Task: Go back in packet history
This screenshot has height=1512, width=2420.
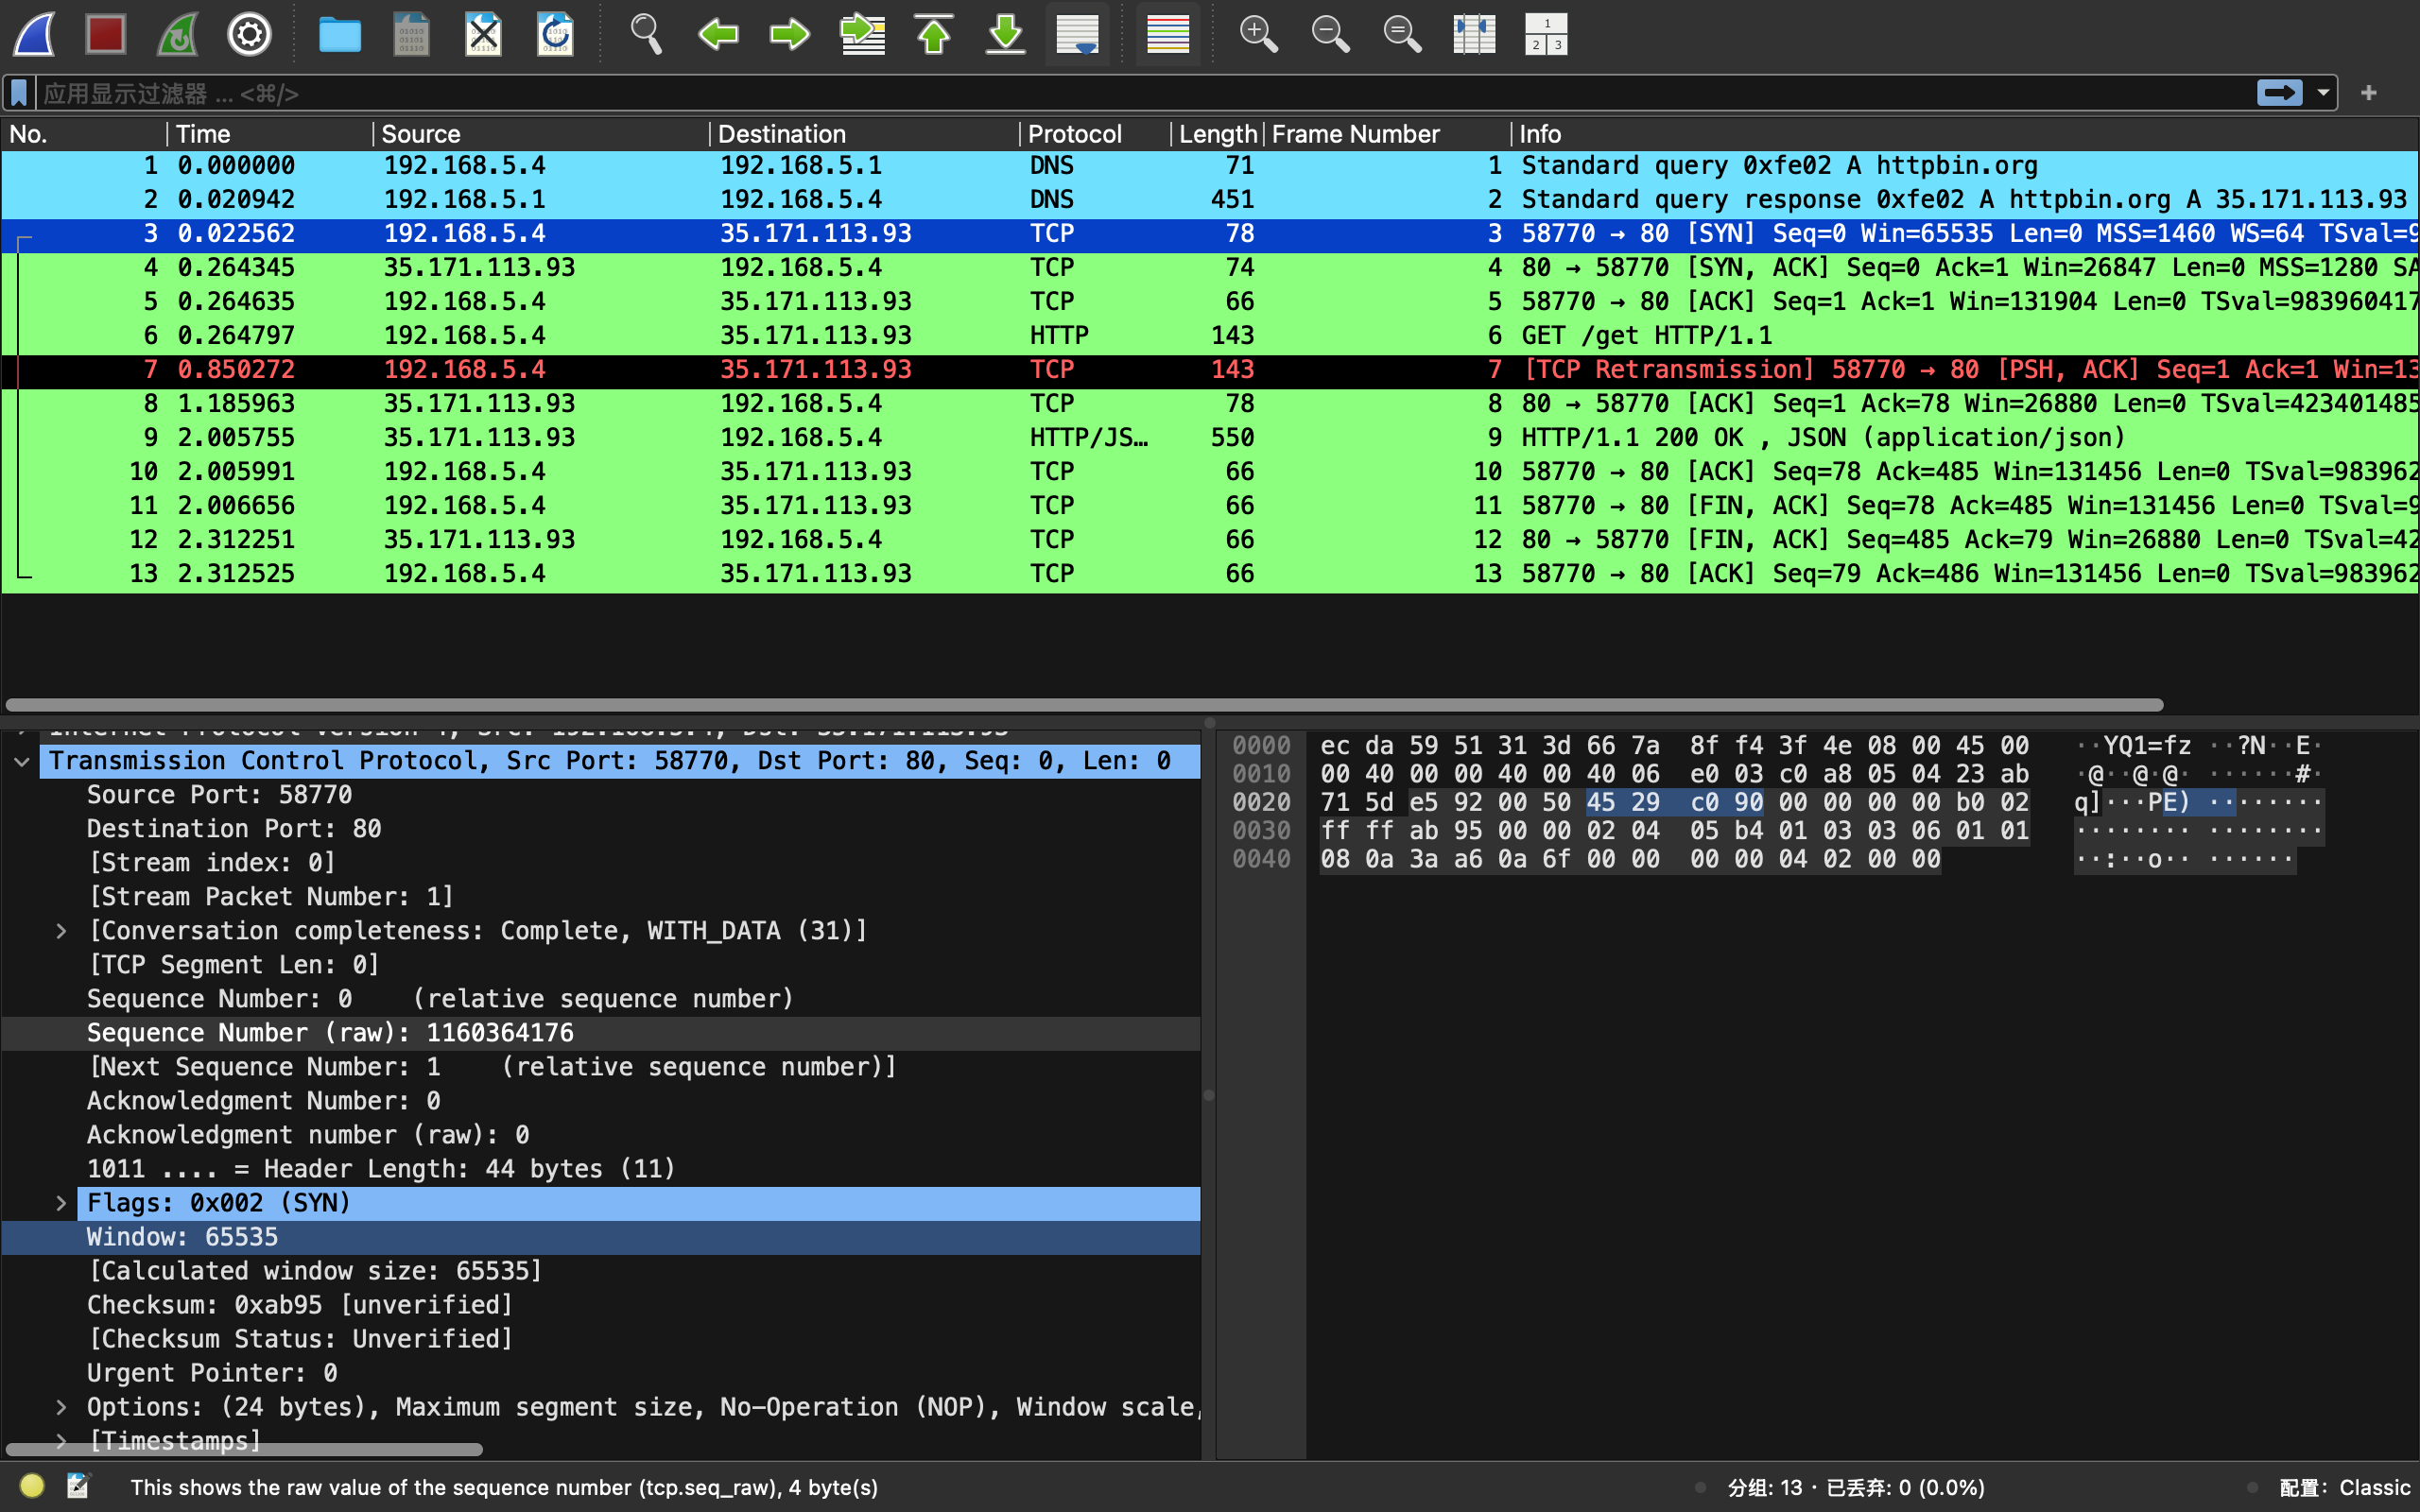Action: tap(718, 35)
